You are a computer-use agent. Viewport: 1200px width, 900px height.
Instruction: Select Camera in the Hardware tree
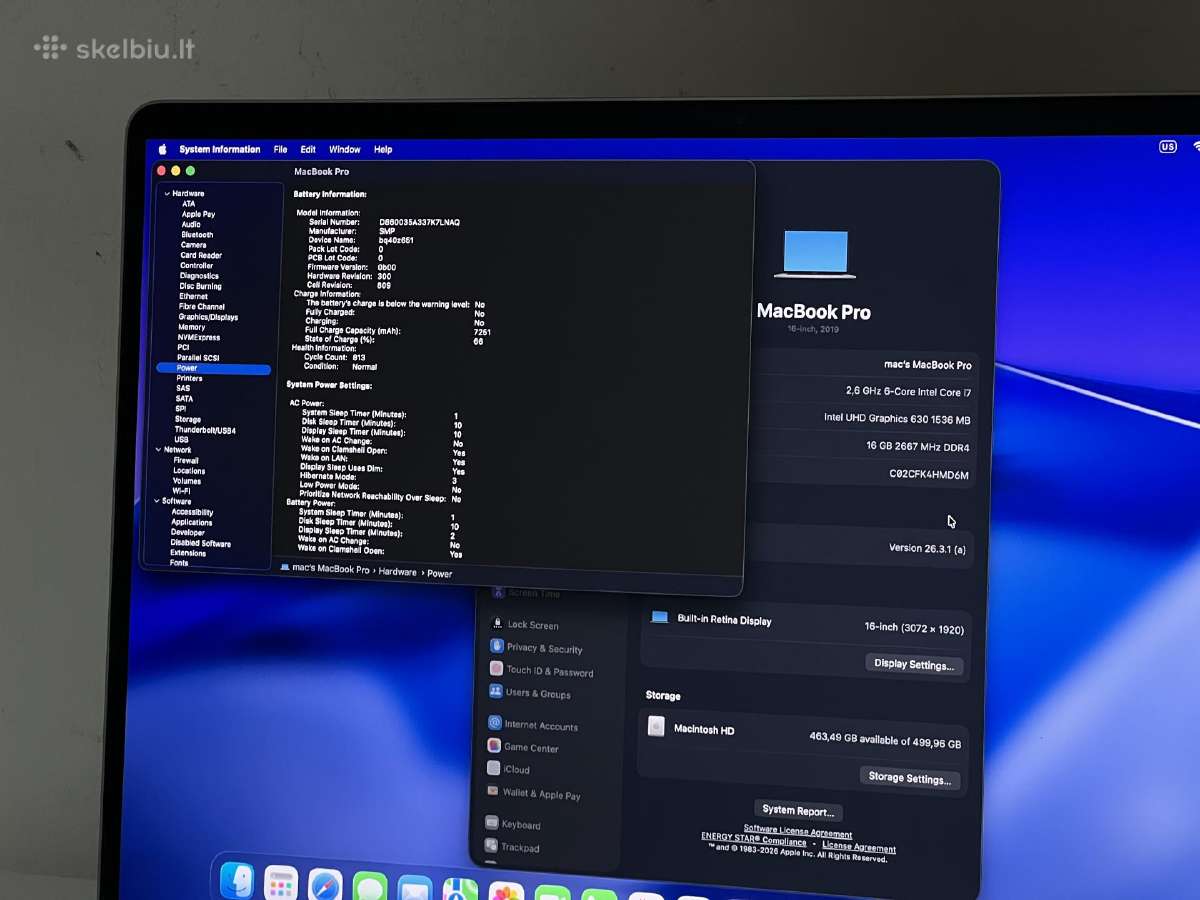[x=193, y=245]
